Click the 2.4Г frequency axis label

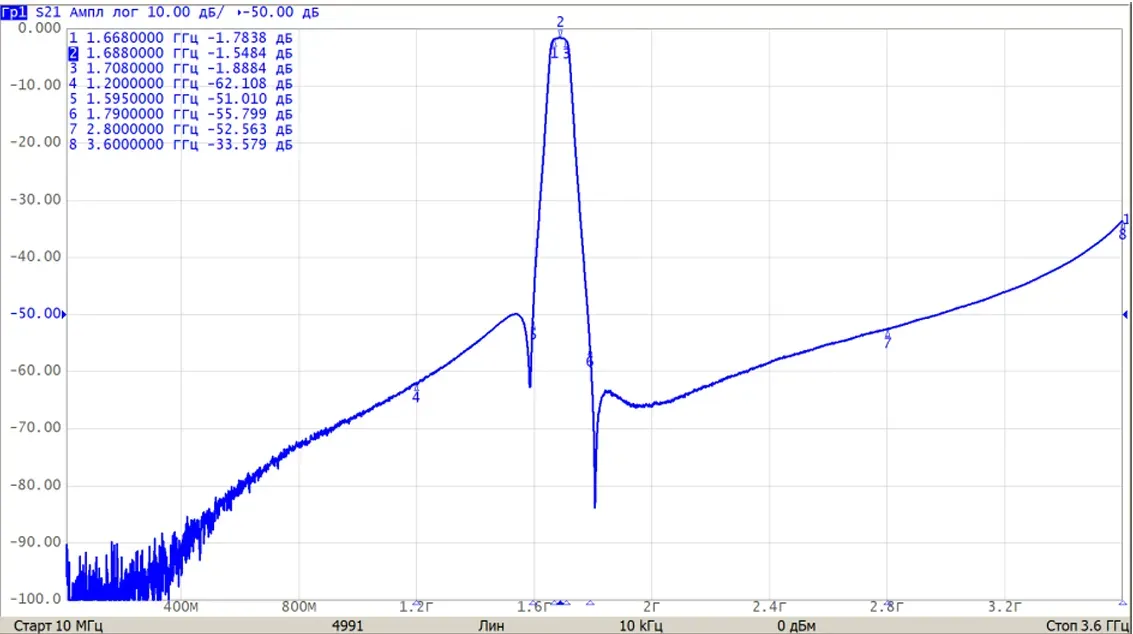click(769, 607)
